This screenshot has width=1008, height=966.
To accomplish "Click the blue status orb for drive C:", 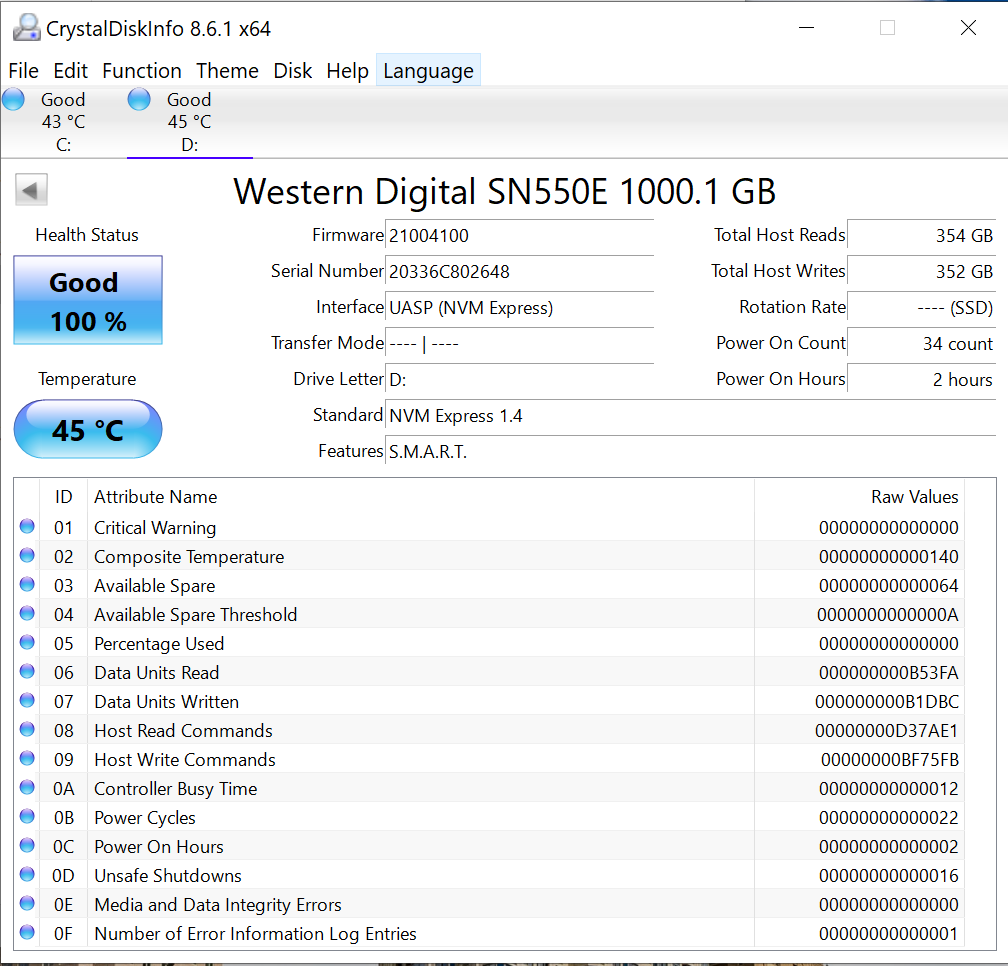I will [x=14, y=99].
